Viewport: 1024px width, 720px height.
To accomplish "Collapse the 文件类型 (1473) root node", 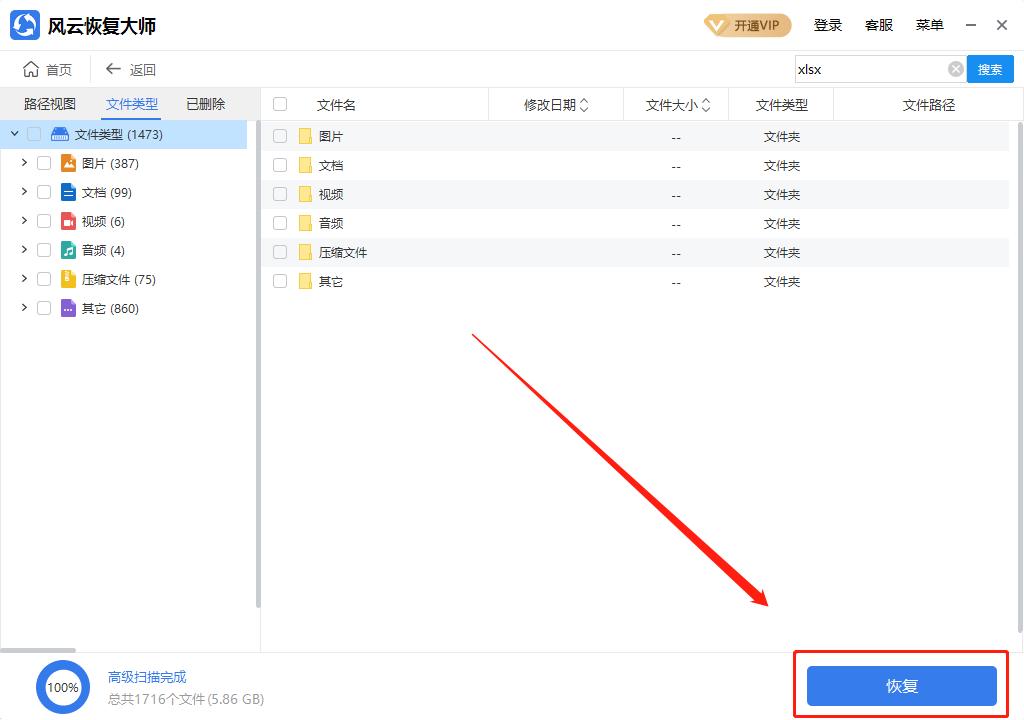I will (x=14, y=133).
